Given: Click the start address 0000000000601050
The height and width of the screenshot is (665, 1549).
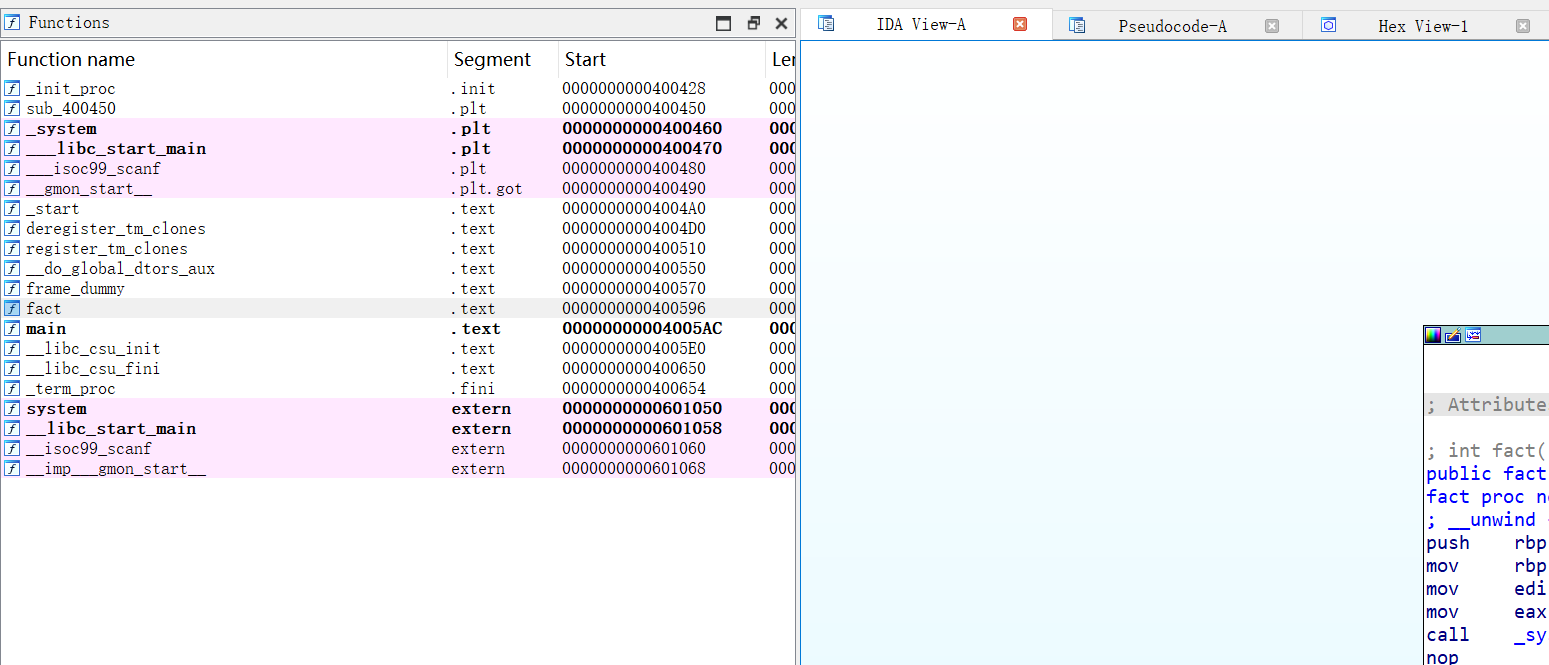Looking at the screenshot, I should [642, 409].
